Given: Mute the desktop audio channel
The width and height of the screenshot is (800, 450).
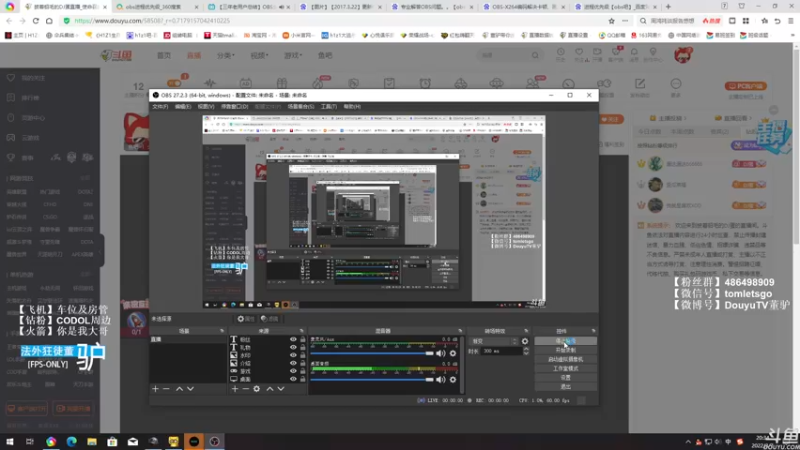Looking at the screenshot, I should pyautogui.click(x=441, y=380).
